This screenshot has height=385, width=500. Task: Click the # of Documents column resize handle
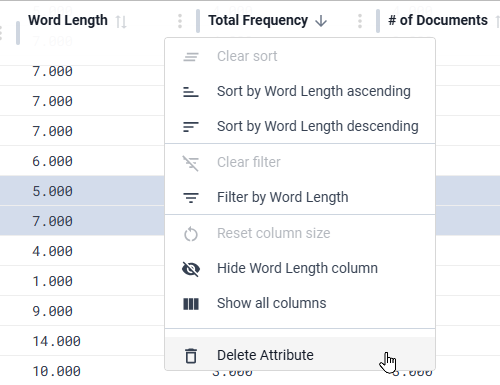click(x=378, y=21)
